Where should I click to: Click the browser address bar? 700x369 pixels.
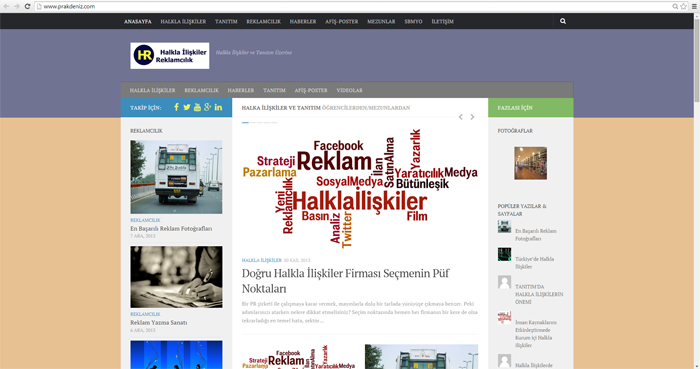click(x=353, y=6)
